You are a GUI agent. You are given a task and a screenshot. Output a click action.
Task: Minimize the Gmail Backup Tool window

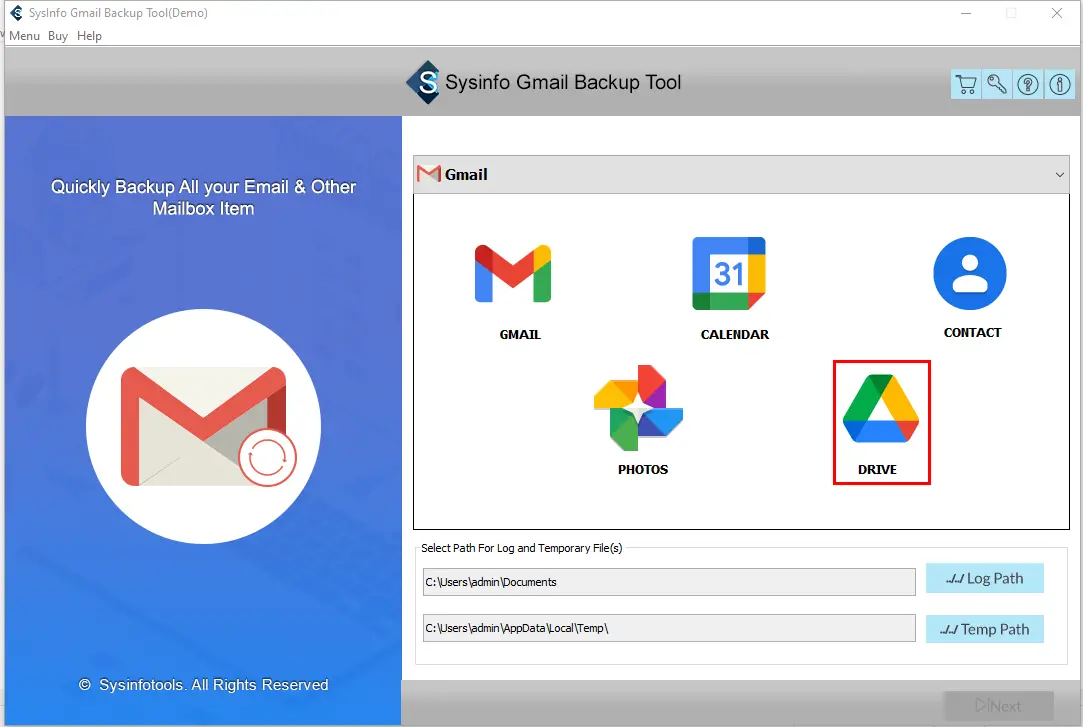pos(966,13)
